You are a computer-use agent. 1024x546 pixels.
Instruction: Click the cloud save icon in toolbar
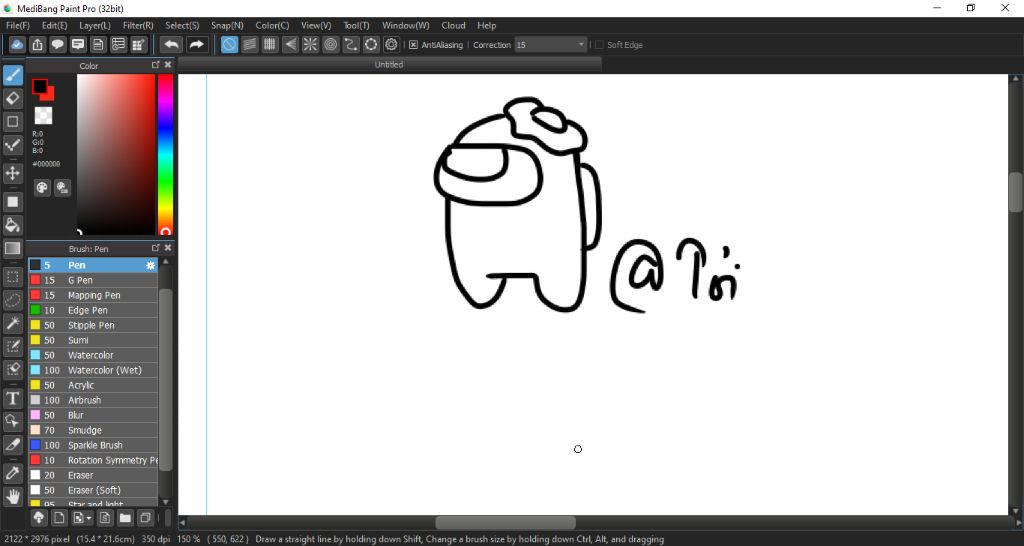(18, 44)
